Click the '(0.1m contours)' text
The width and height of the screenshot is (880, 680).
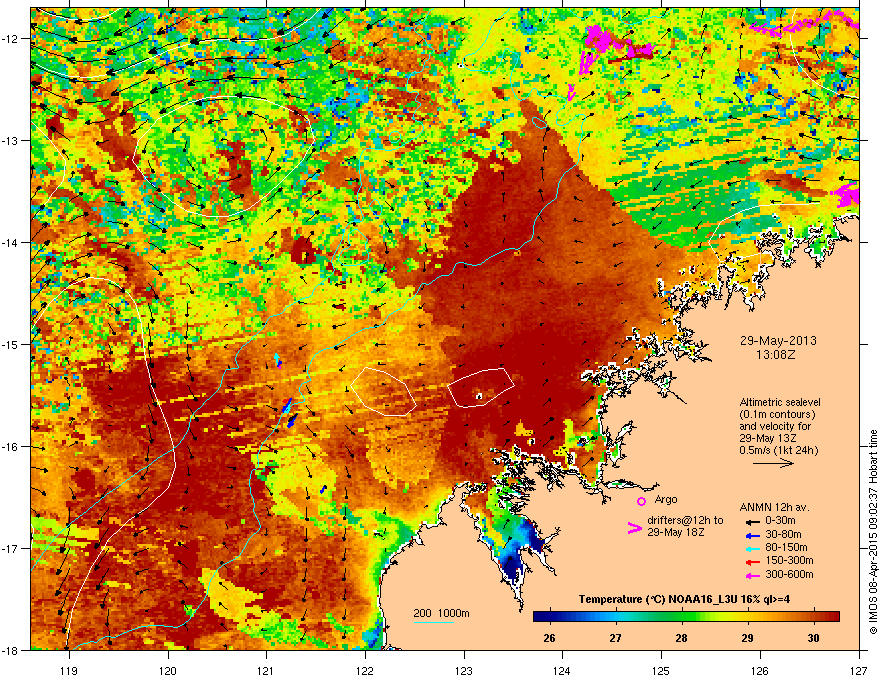(777, 415)
